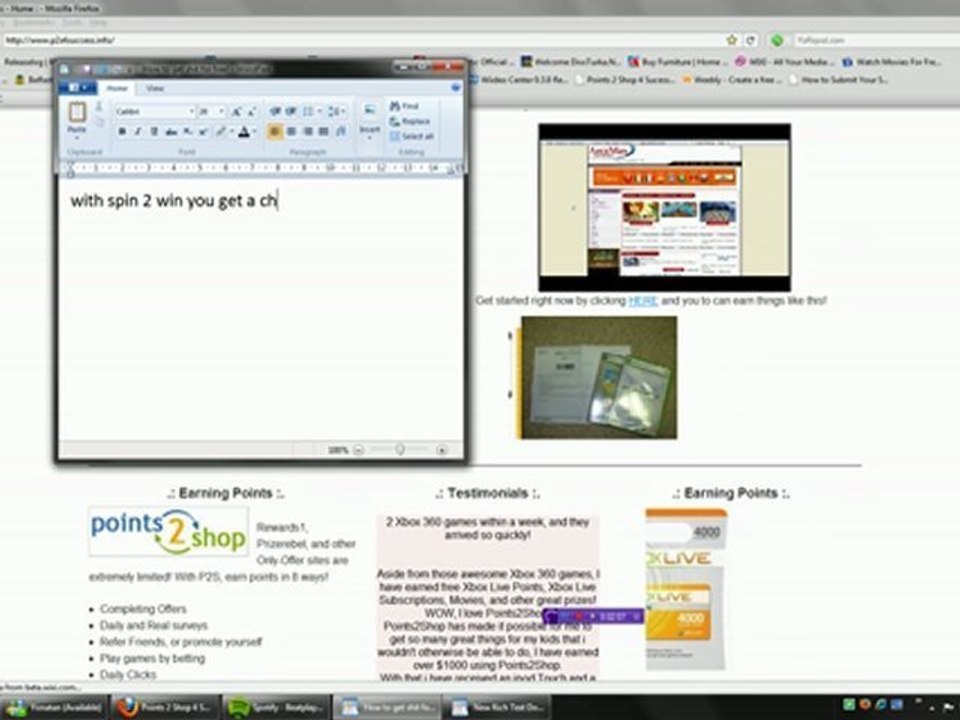Decrease paragraph indent in WordPad
Image resolution: width=960 pixels, height=720 pixels.
click(x=275, y=111)
